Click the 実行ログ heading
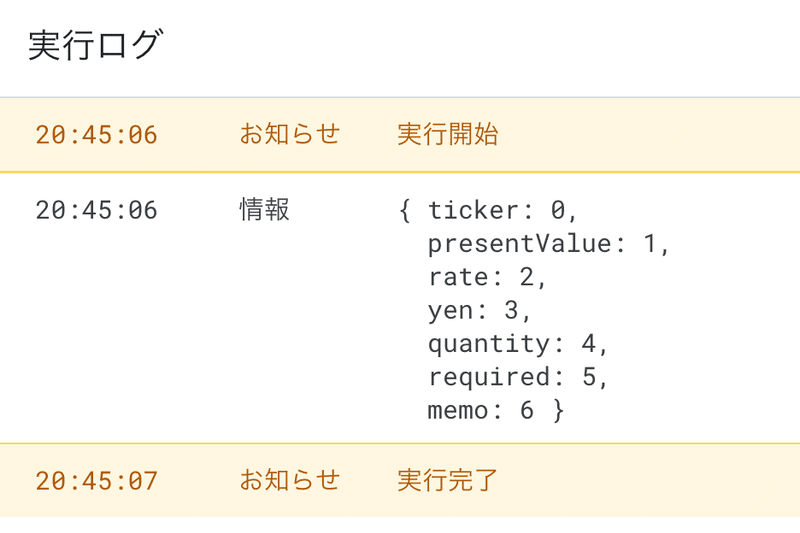This screenshot has width=800, height=533. click(96, 45)
